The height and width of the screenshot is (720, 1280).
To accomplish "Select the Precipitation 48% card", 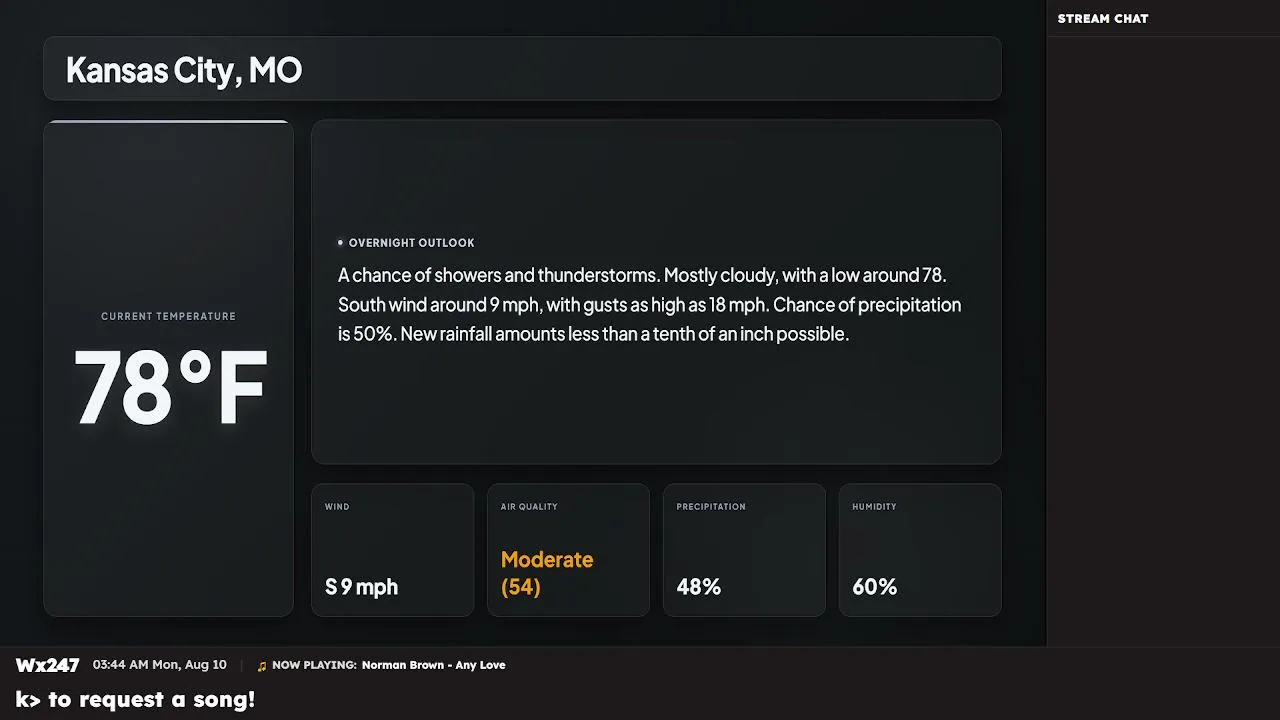I will [x=744, y=550].
